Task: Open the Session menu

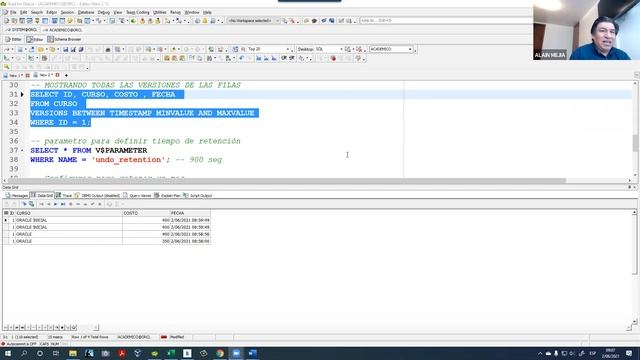Action: tap(67, 12)
